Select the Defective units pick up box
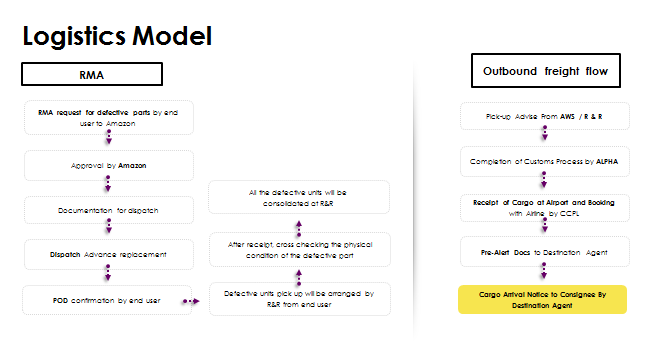This screenshot has width=659, height=361. pyautogui.click(x=300, y=299)
